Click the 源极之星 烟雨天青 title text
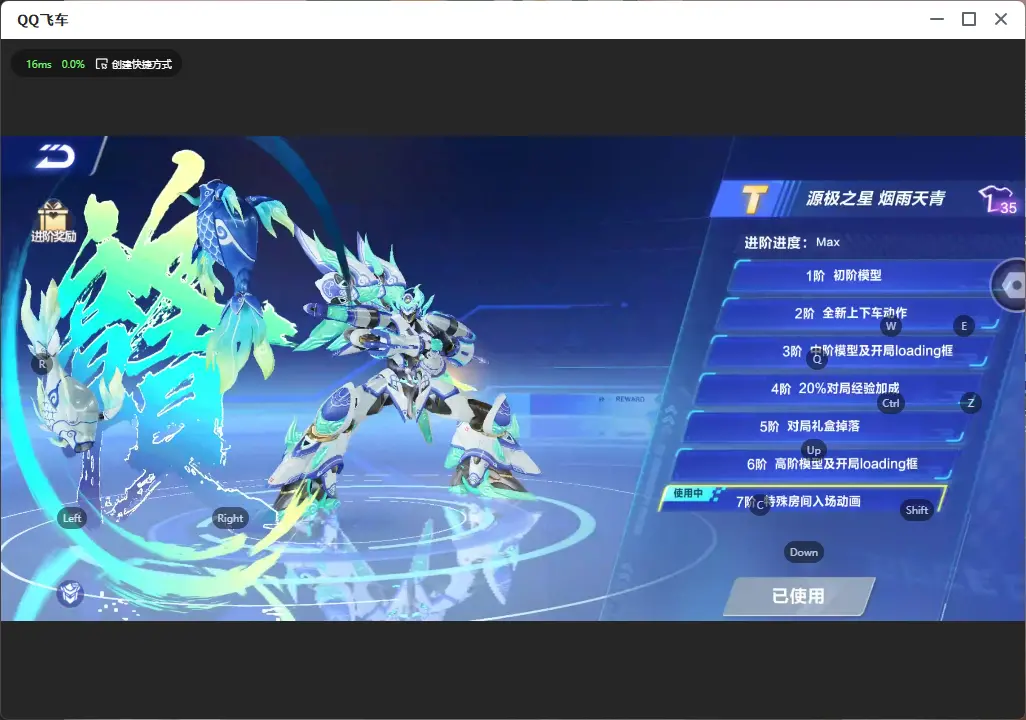The height and width of the screenshot is (720, 1026). point(876,198)
